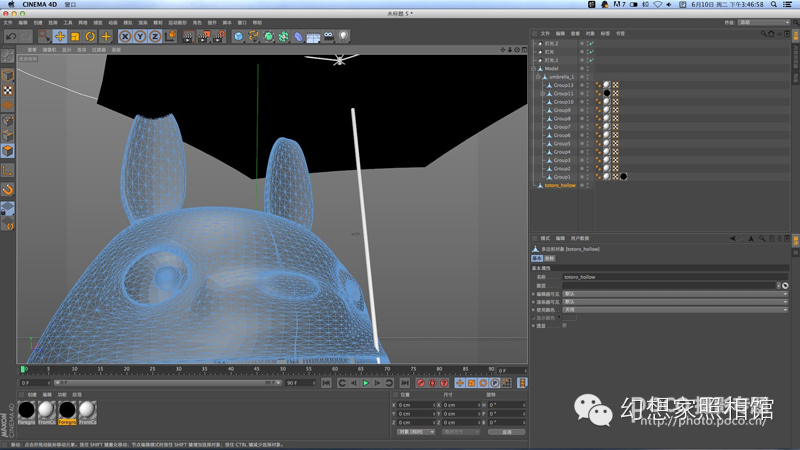Select the Group7 object in tree
Image resolution: width=800 pixels, height=450 pixels.
pos(562,127)
